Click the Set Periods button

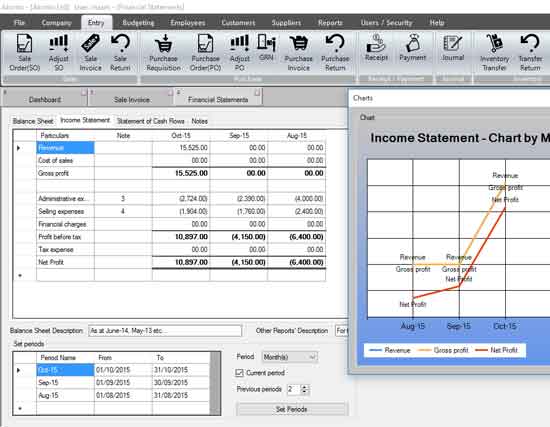click(x=292, y=409)
